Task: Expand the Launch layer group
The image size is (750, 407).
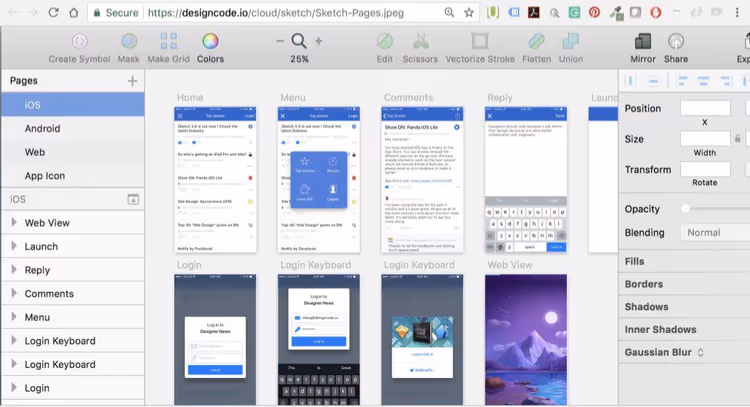Action: pyautogui.click(x=14, y=246)
